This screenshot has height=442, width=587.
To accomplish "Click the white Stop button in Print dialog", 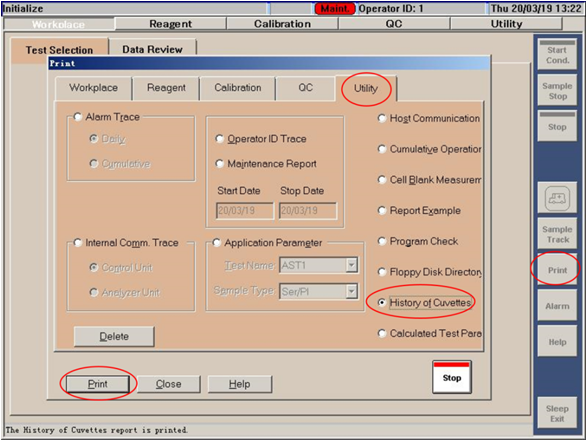I will point(451,377).
